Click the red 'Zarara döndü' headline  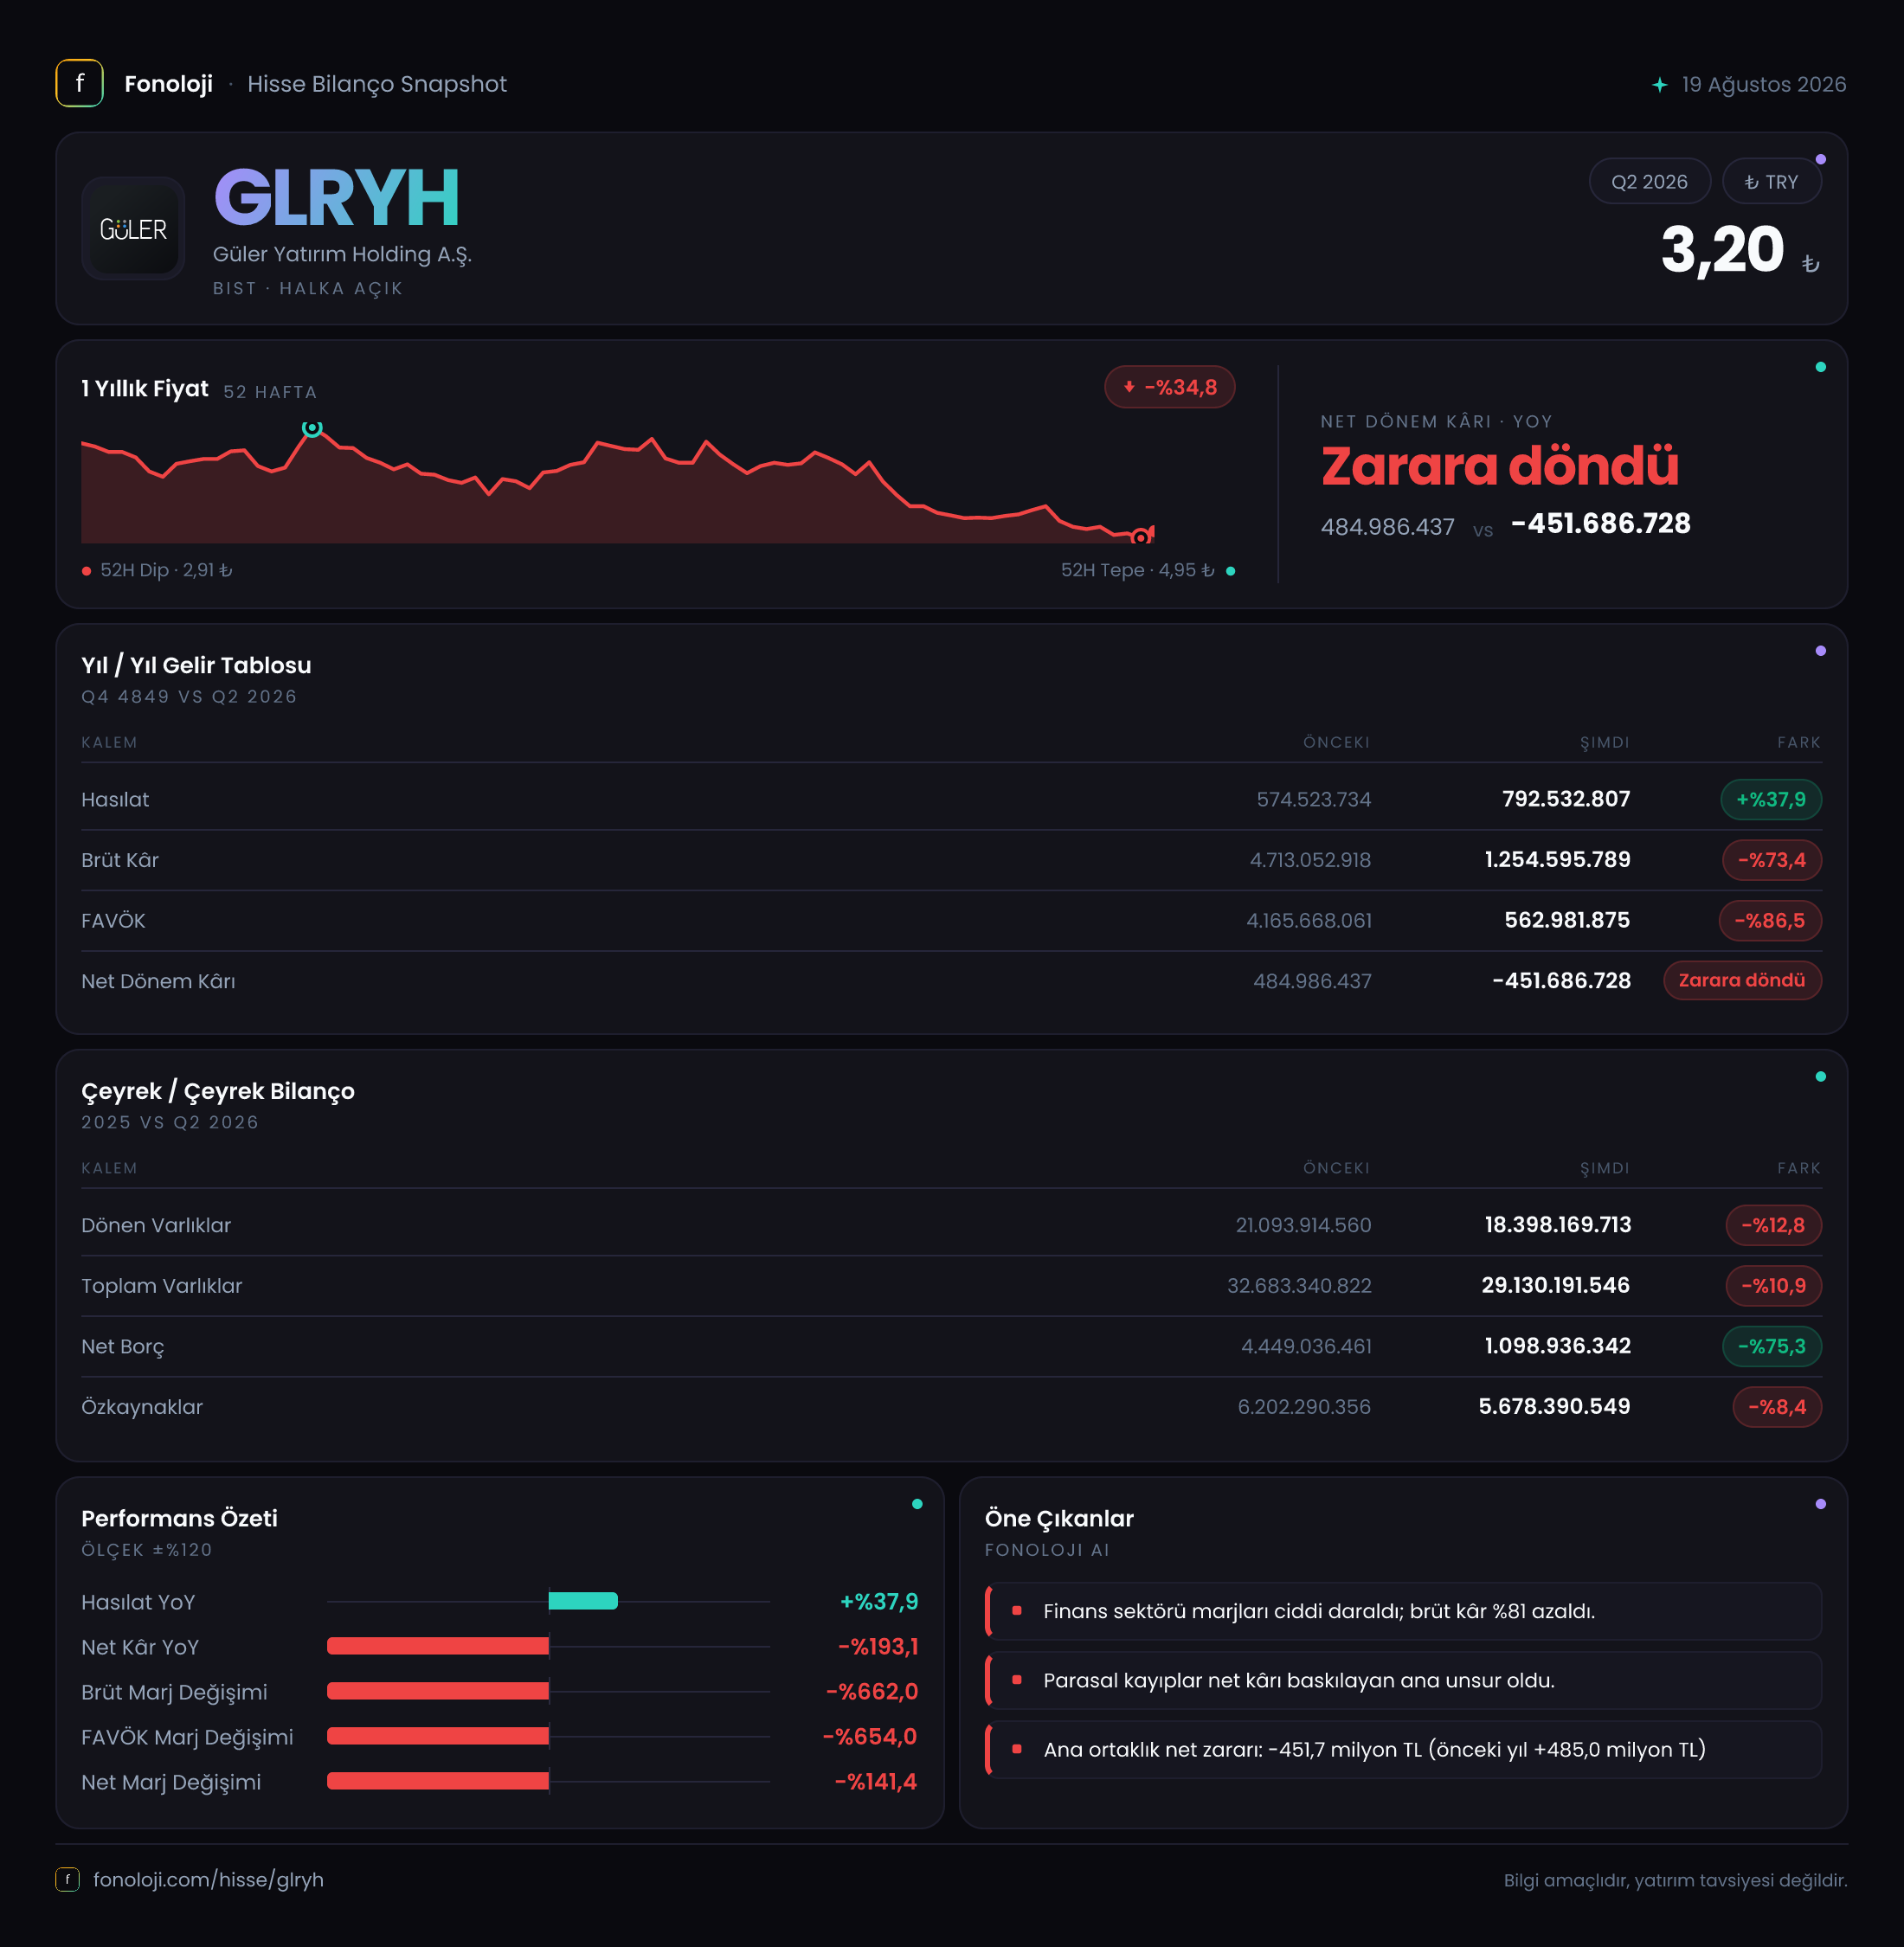click(x=1499, y=466)
